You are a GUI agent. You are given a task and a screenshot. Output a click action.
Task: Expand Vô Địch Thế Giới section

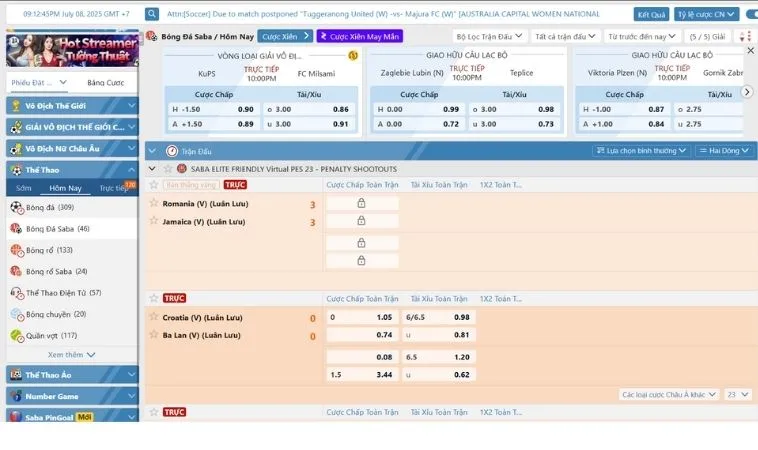[69, 105]
